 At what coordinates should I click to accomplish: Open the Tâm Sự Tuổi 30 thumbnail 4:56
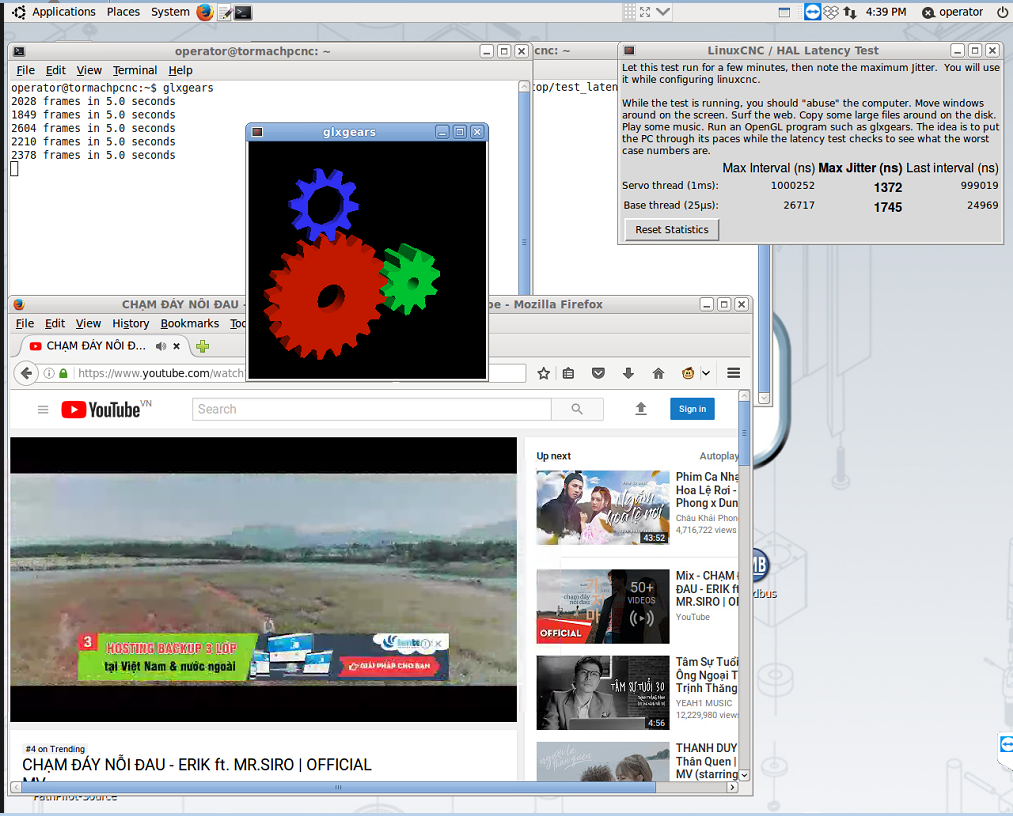(x=603, y=693)
